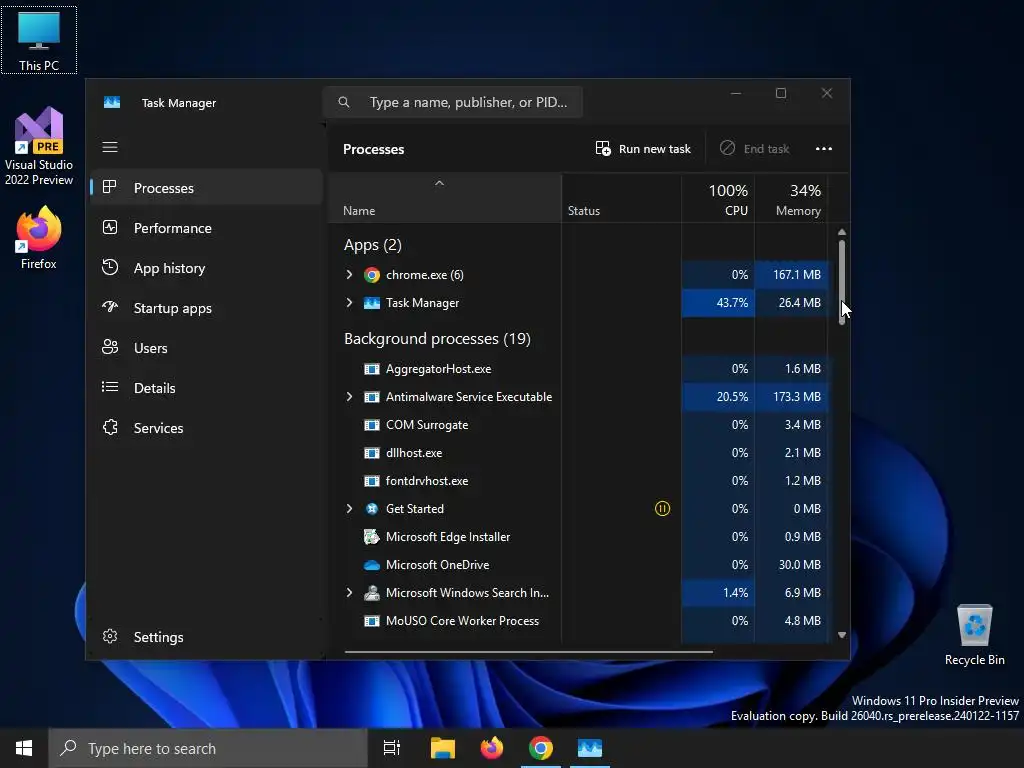
Task: Click the horizontal scrollbar under process list
Action: tap(528, 651)
